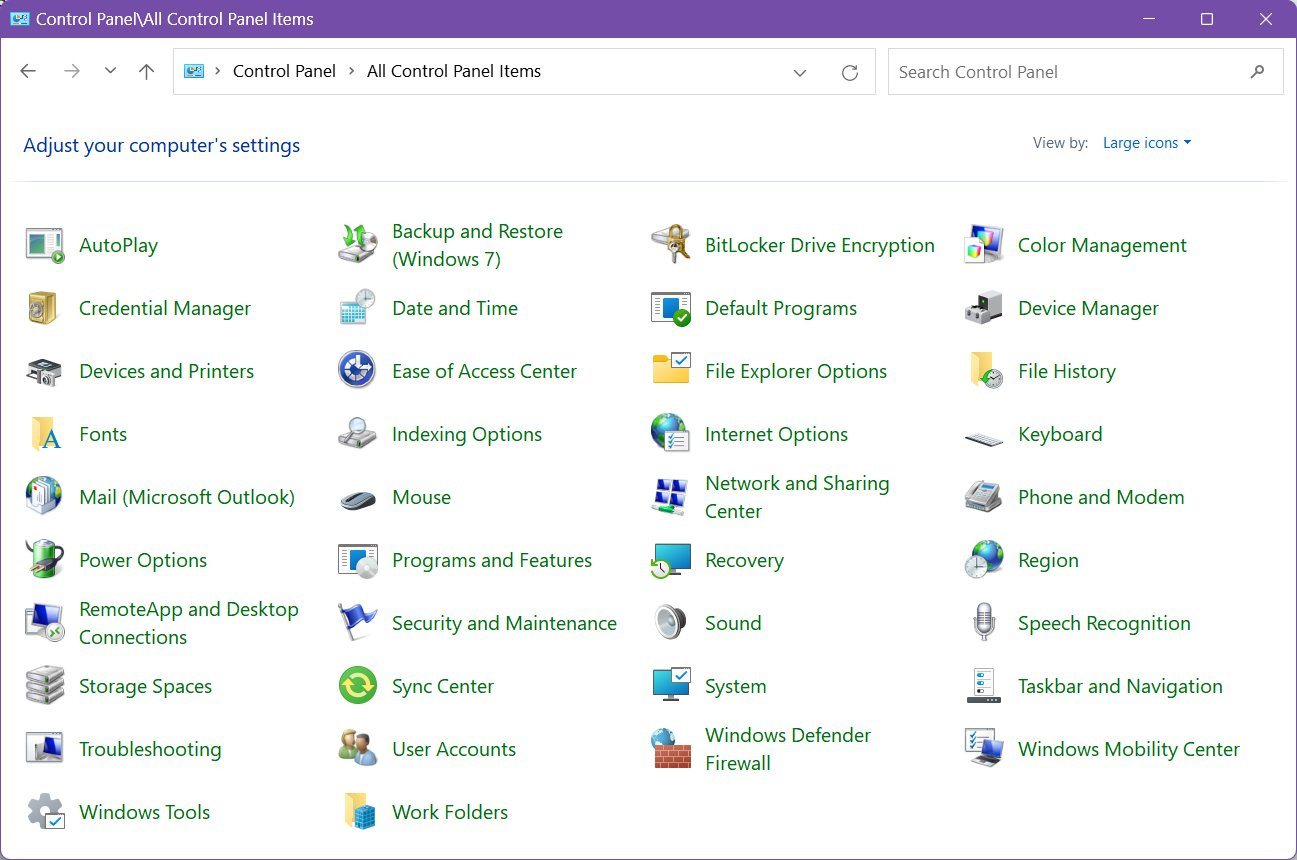Go back with the Back arrow
This screenshot has height=860, width=1297.
click(x=28, y=71)
